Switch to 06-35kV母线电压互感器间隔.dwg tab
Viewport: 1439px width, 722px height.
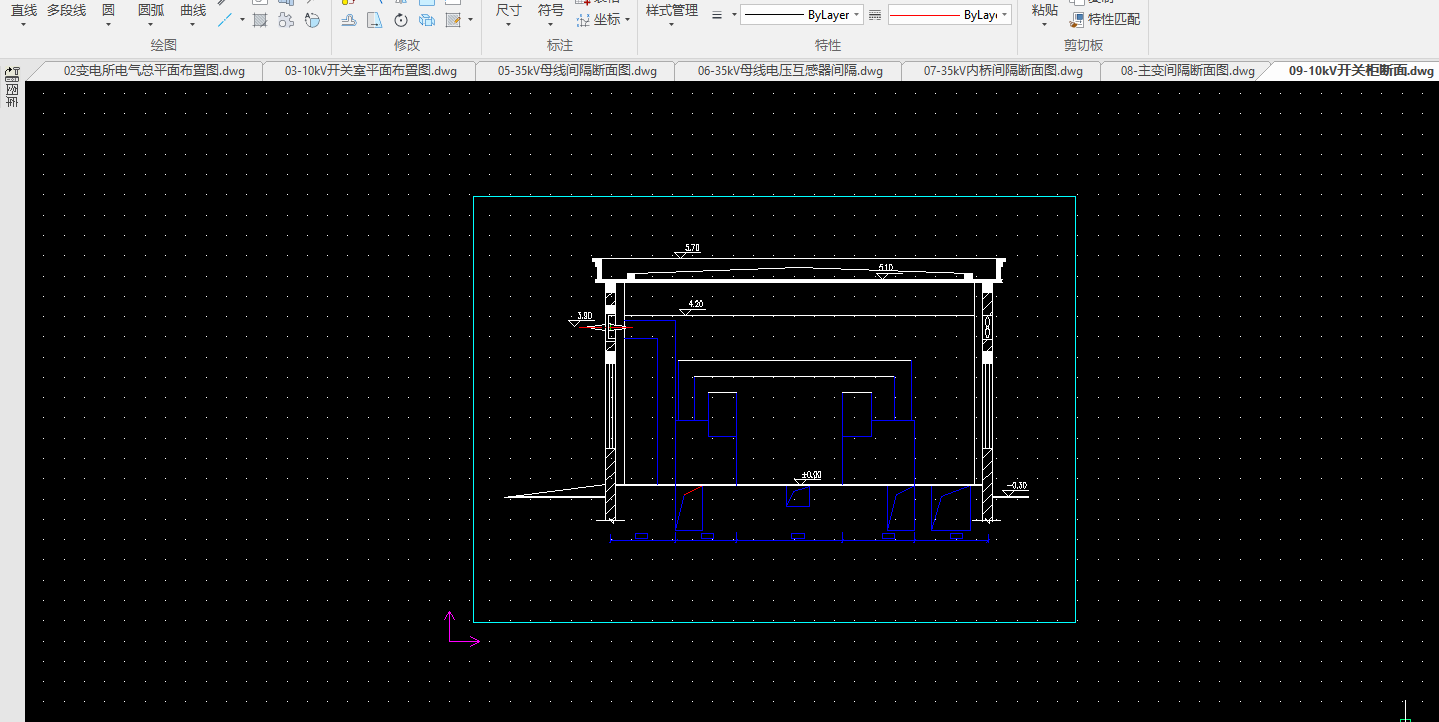click(790, 71)
